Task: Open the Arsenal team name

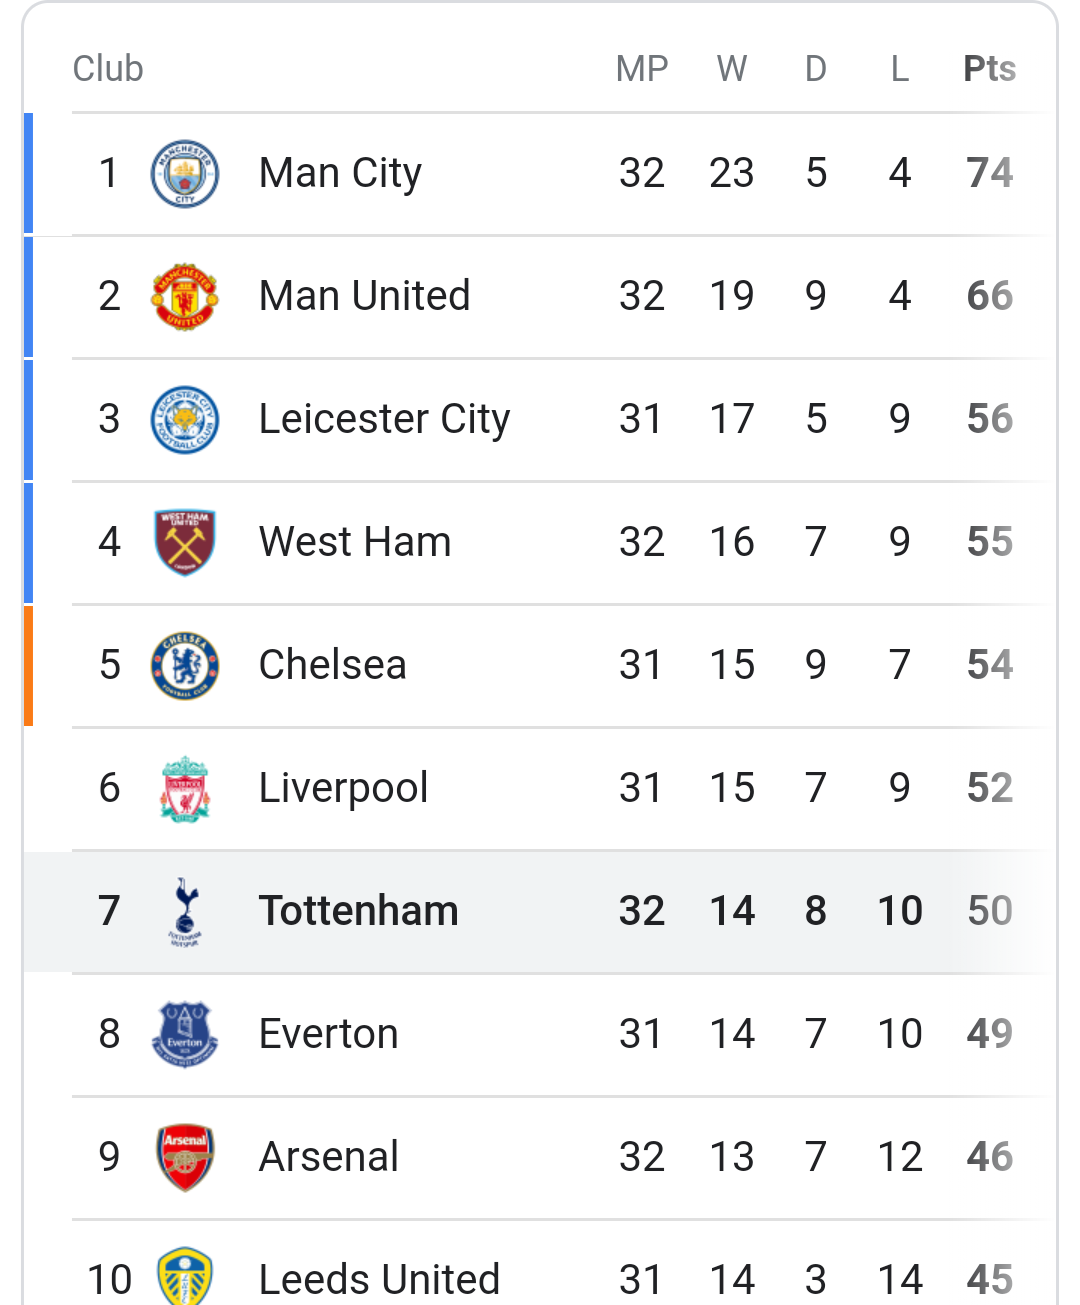Action: [328, 1157]
